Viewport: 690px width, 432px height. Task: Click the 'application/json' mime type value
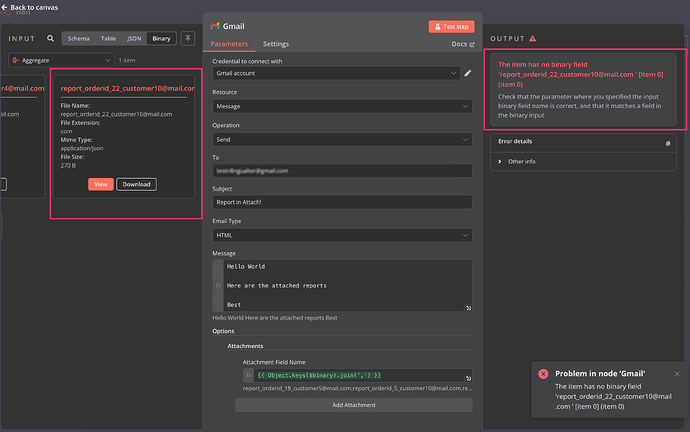click(82, 148)
